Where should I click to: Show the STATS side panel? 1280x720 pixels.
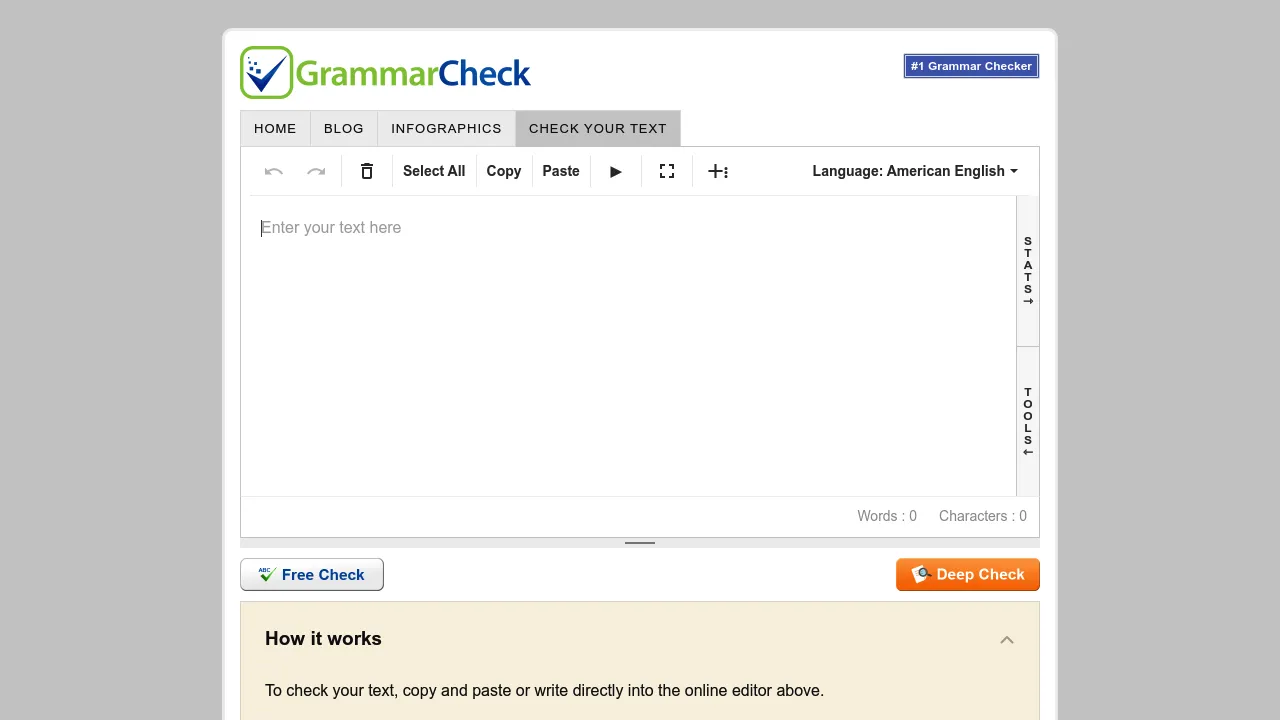pos(1027,268)
